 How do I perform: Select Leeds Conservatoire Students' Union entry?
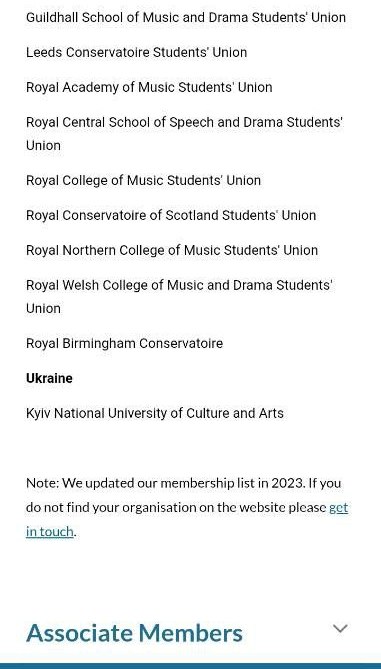click(137, 52)
